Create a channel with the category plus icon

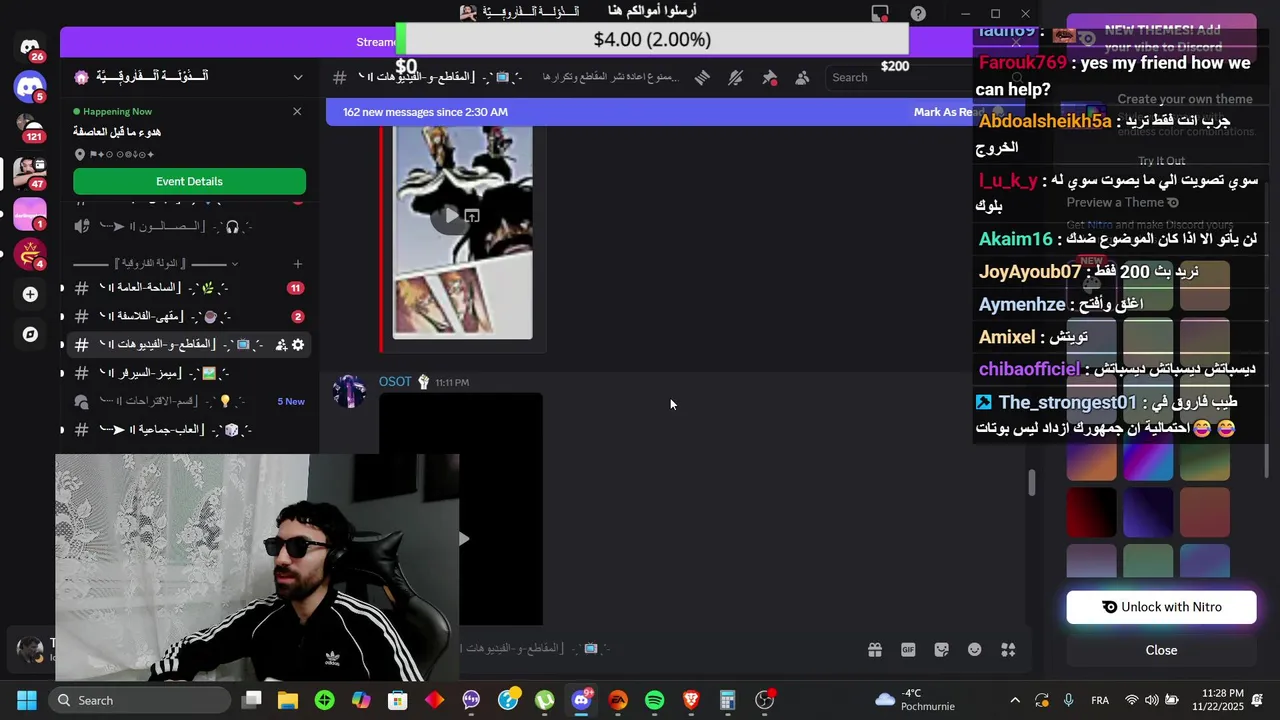tap(297, 264)
